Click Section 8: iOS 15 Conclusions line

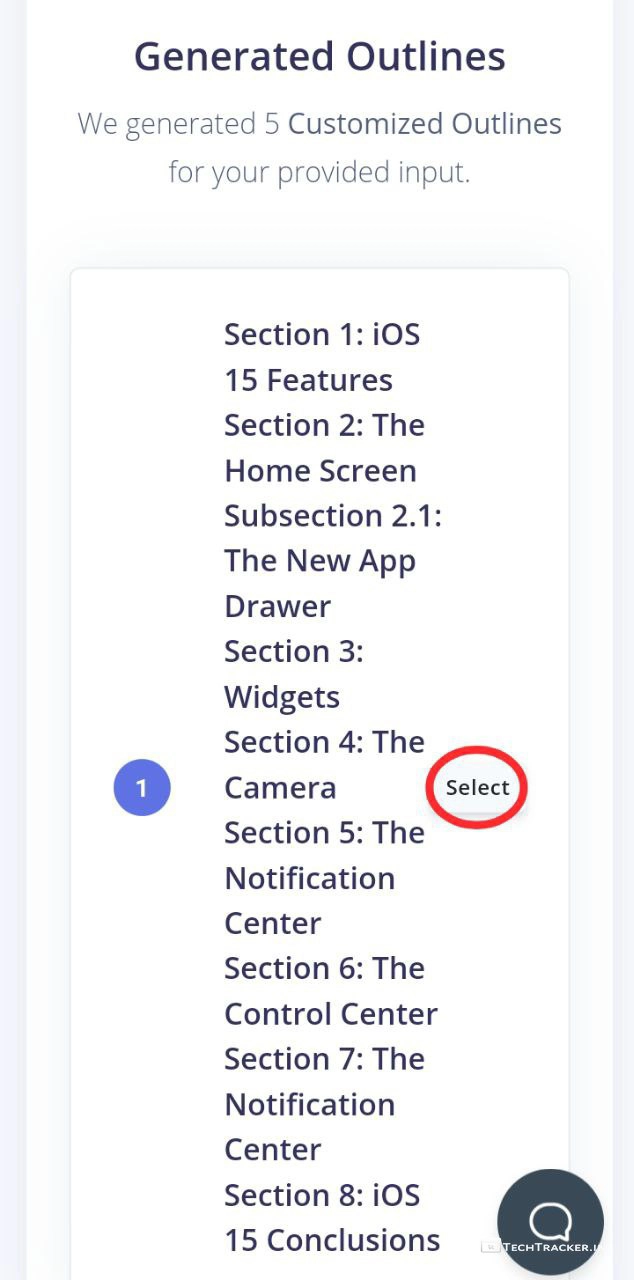click(x=331, y=1217)
